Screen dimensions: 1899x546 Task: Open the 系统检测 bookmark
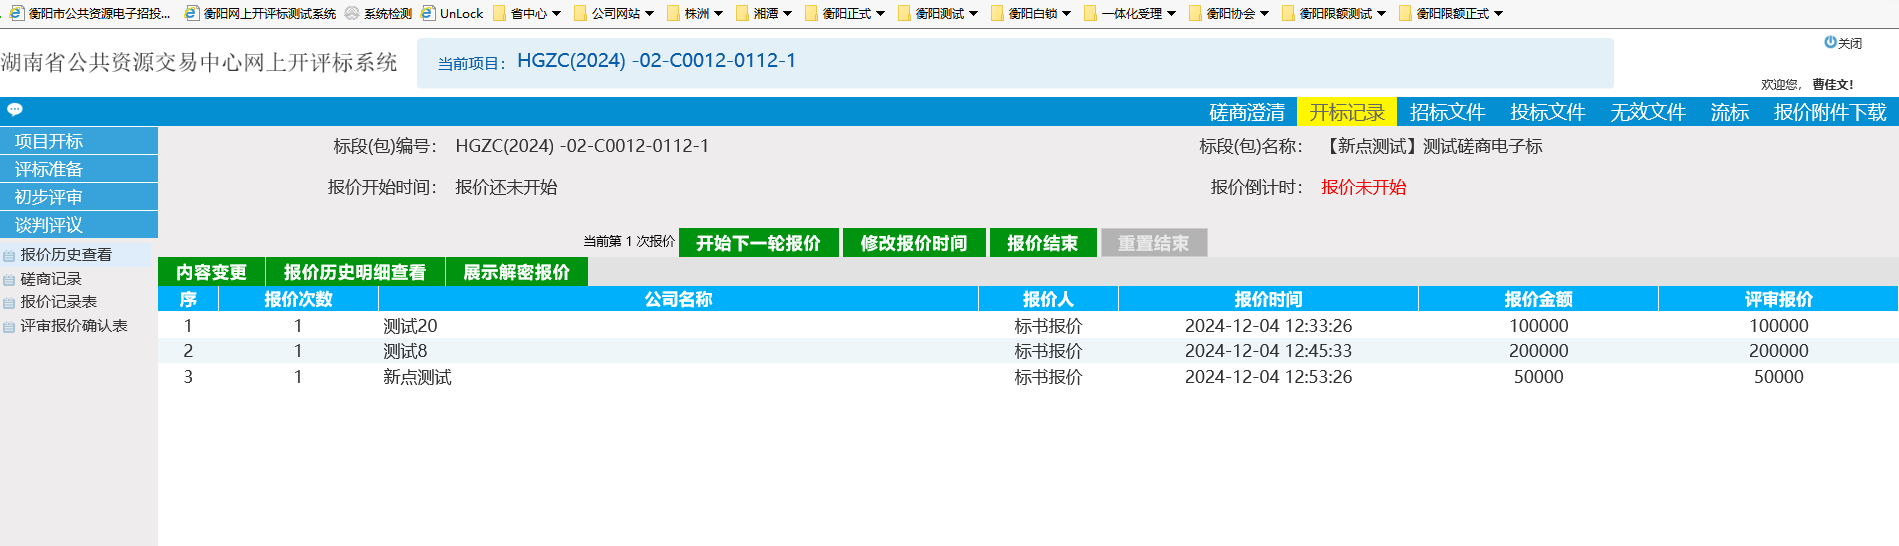[x=378, y=13]
